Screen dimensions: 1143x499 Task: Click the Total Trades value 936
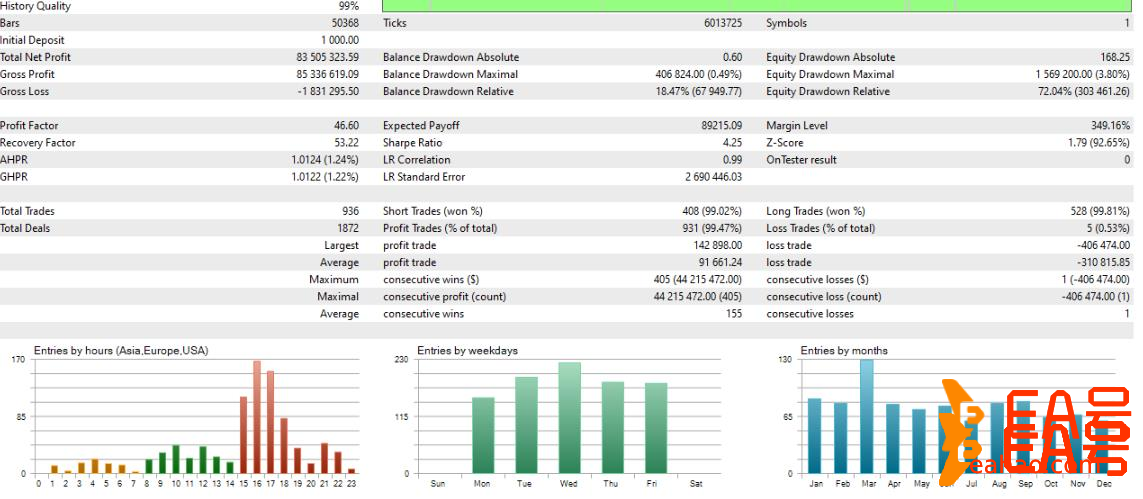tap(349, 211)
